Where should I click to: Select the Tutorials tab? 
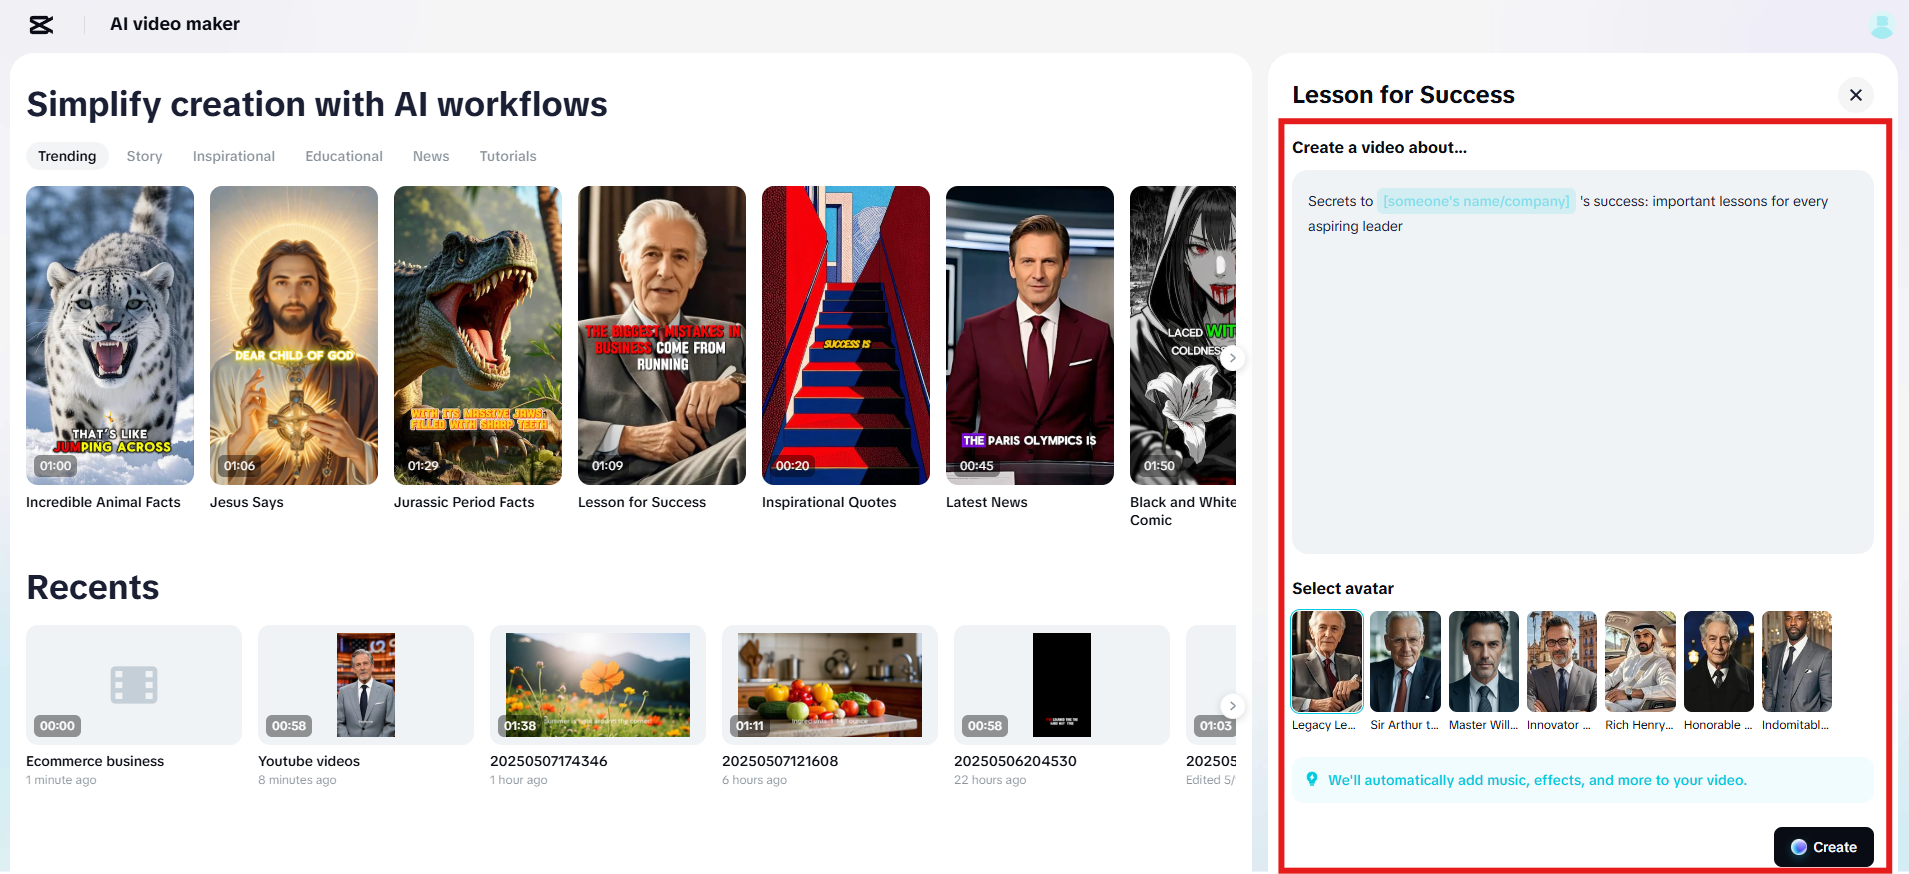pyautogui.click(x=508, y=156)
